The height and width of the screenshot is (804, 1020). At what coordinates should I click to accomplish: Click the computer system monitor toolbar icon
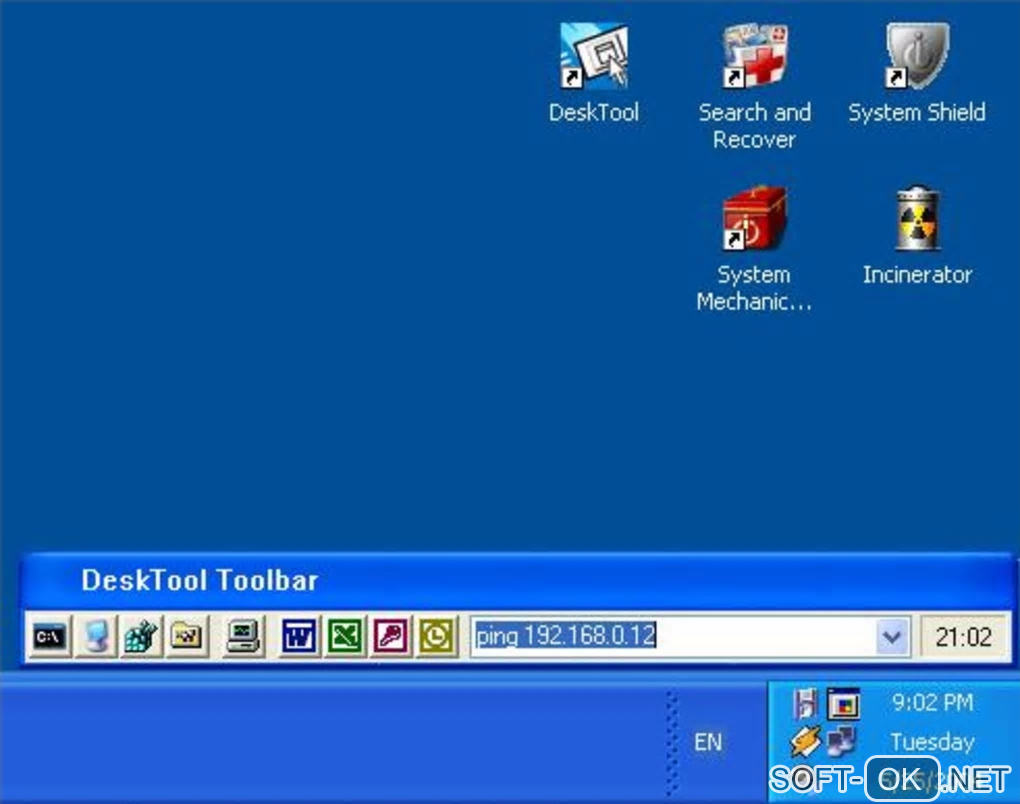pos(243,637)
